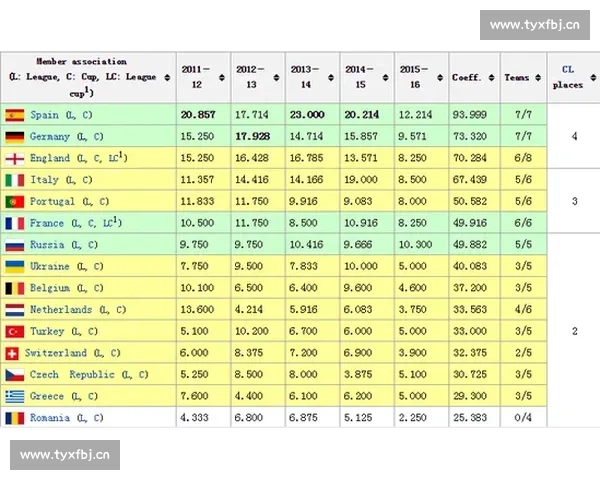Click the Switzerland flag icon
600x480 pixels.
click(x=15, y=353)
